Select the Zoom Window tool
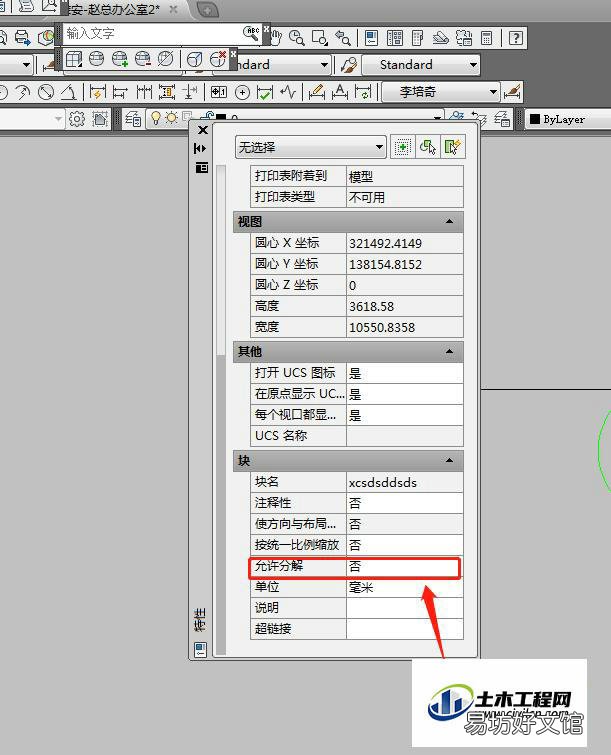This screenshot has width=611, height=755. pyautogui.click(x=320, y=38)
